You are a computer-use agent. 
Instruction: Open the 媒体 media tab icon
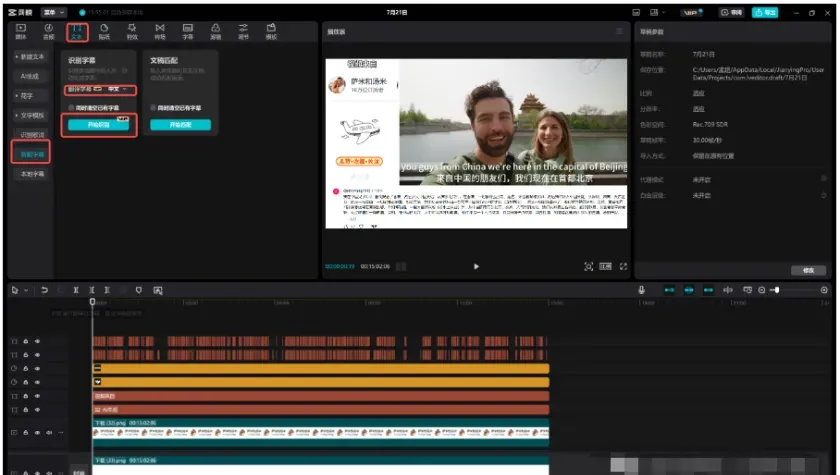click(21, 32)
